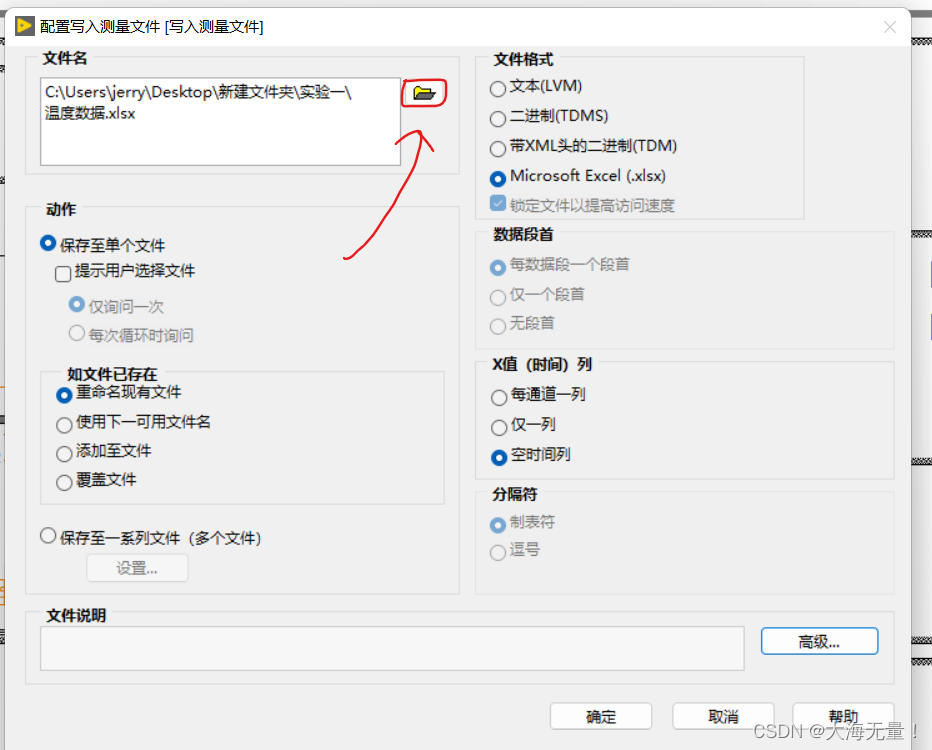
Task: Click the 取消 cancel button
Action: pos(723,716)
